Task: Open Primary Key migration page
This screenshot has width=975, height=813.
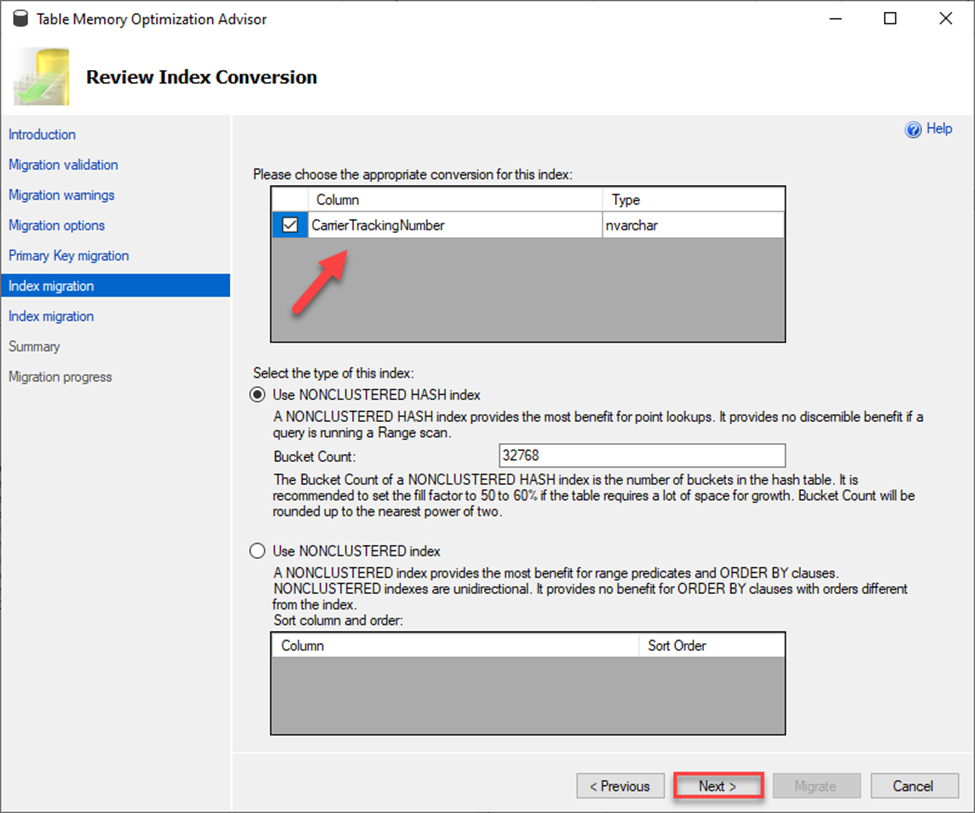Action: [x=68, y=256]
